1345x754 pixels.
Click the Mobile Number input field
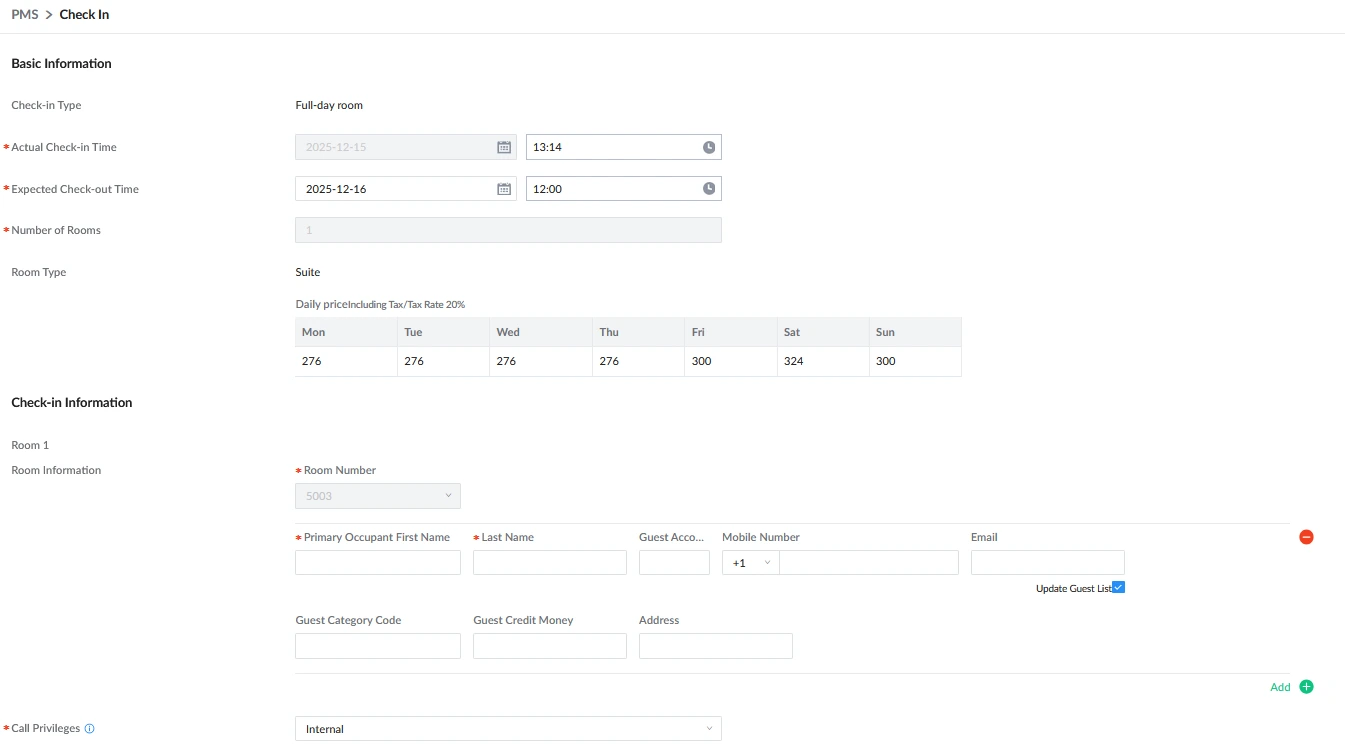(868, 562)
